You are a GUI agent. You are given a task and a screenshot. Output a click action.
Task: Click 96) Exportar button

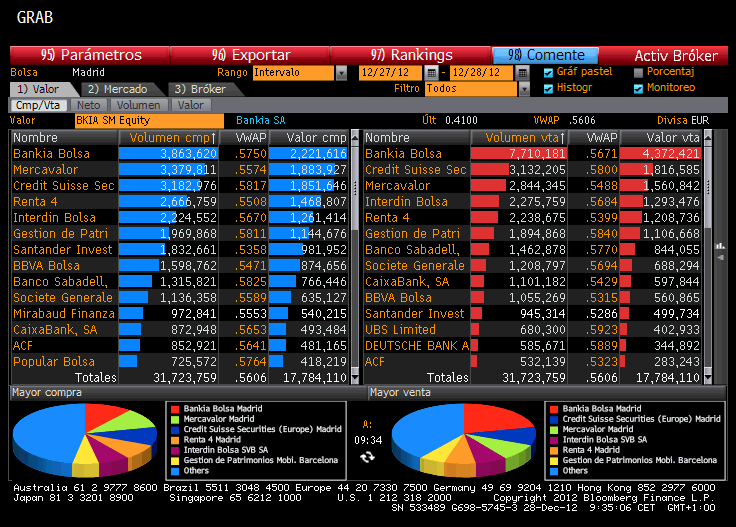251,55
